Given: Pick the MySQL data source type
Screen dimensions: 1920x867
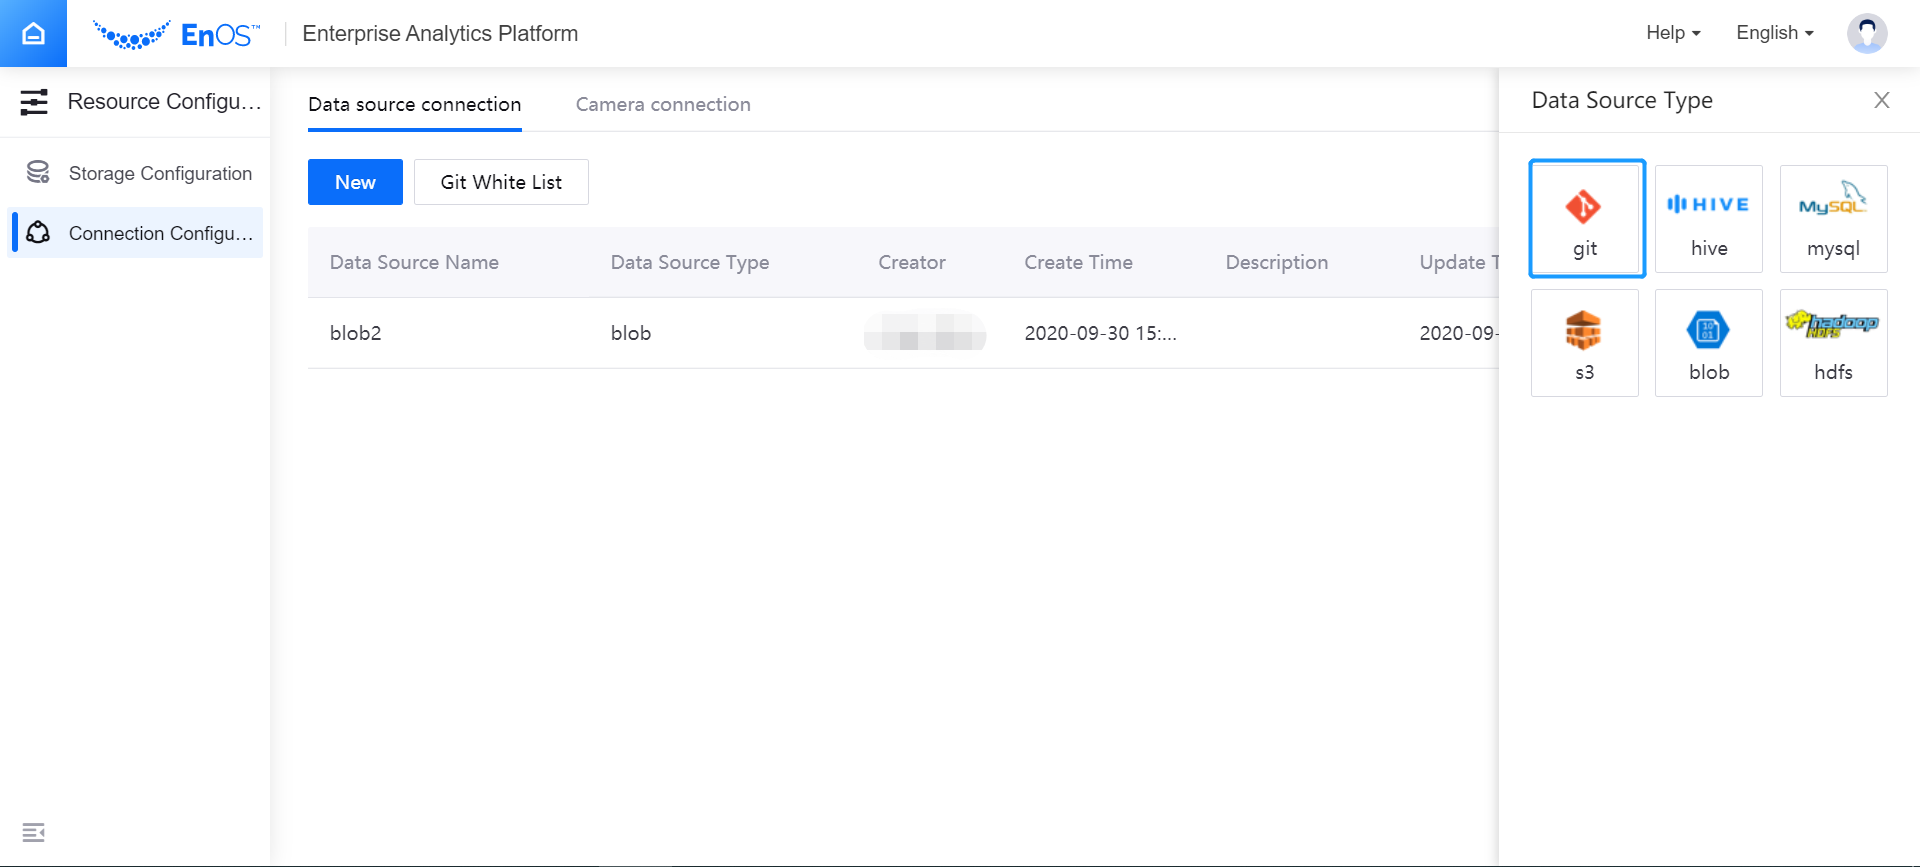Looking at the screenshot, I should (x=1832, y=219).
